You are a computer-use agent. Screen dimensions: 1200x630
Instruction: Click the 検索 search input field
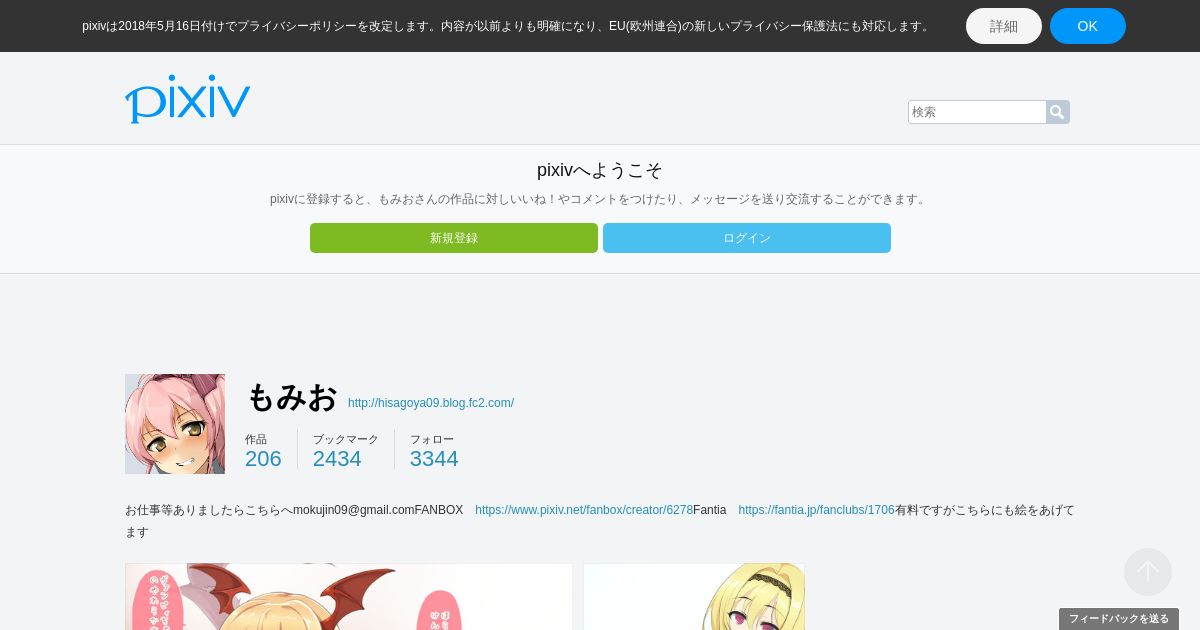tap(977, 112)
